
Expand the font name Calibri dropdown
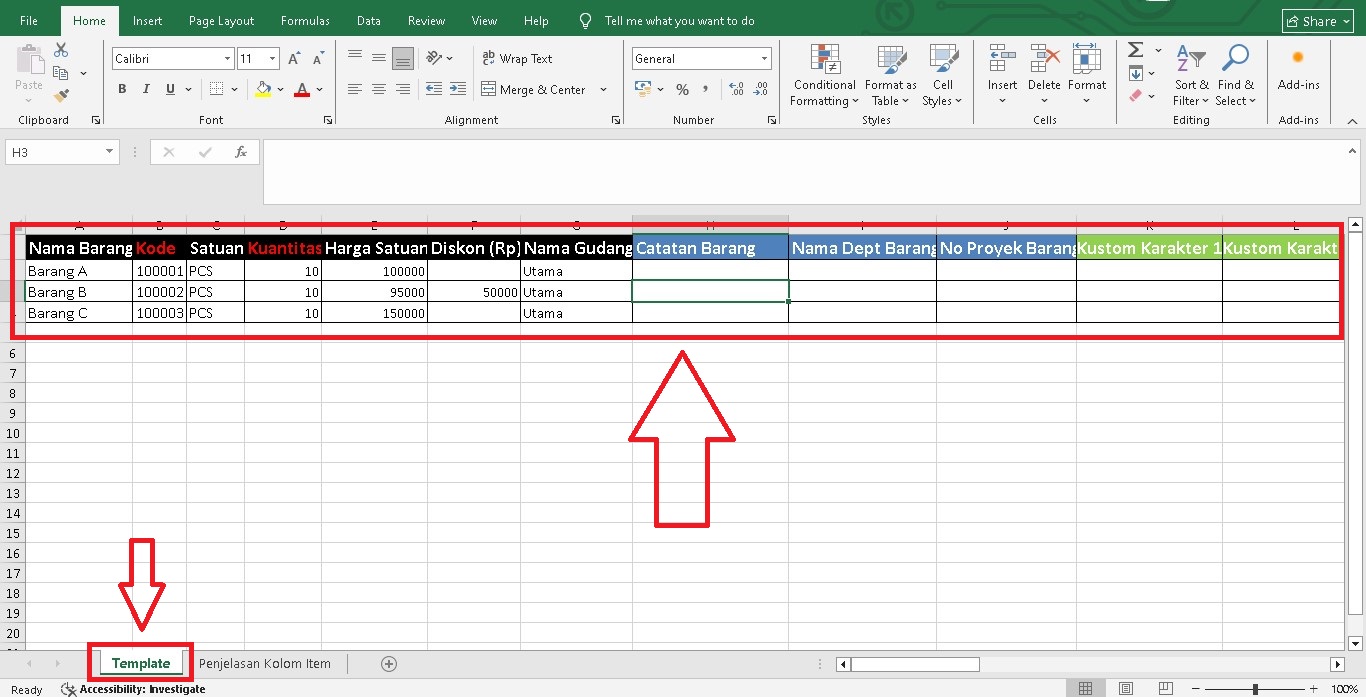tap(227, 59)
